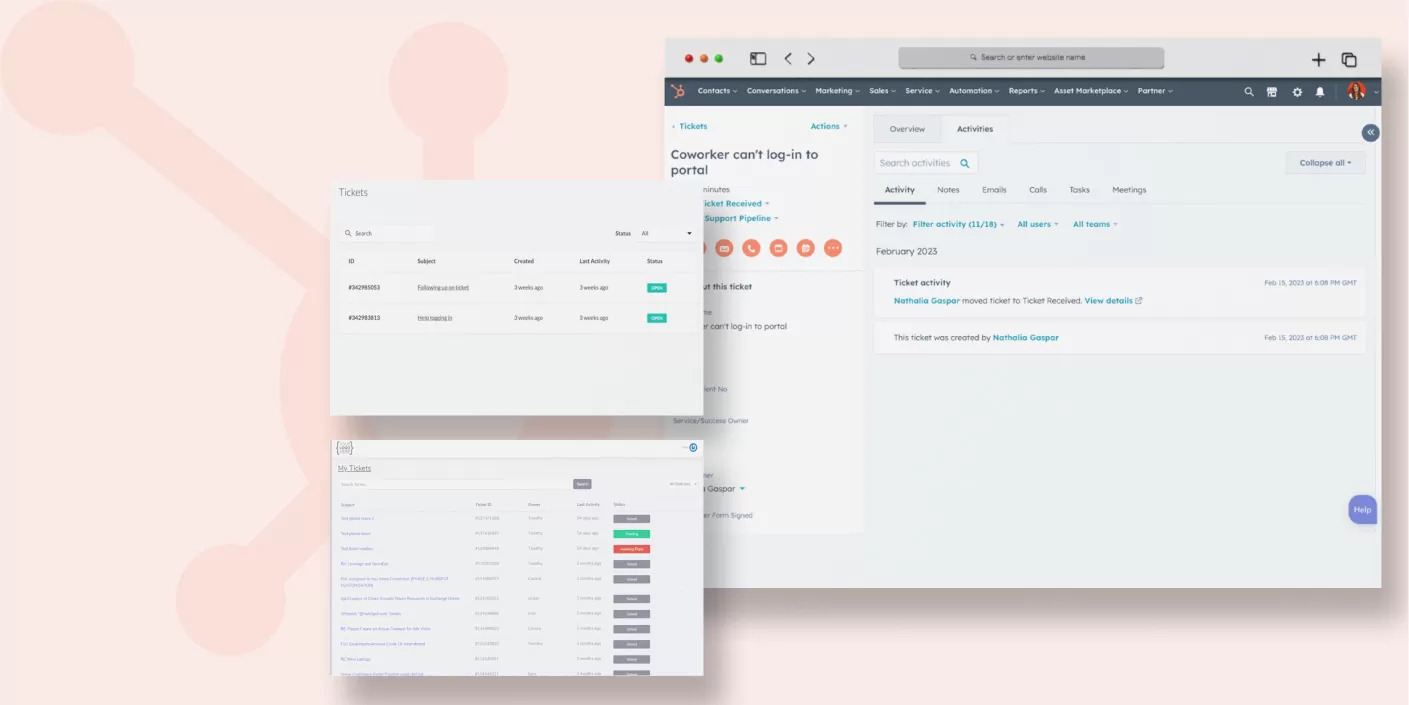Expand the Marketing menu
1409x705 pixels.
pos(838,91)
